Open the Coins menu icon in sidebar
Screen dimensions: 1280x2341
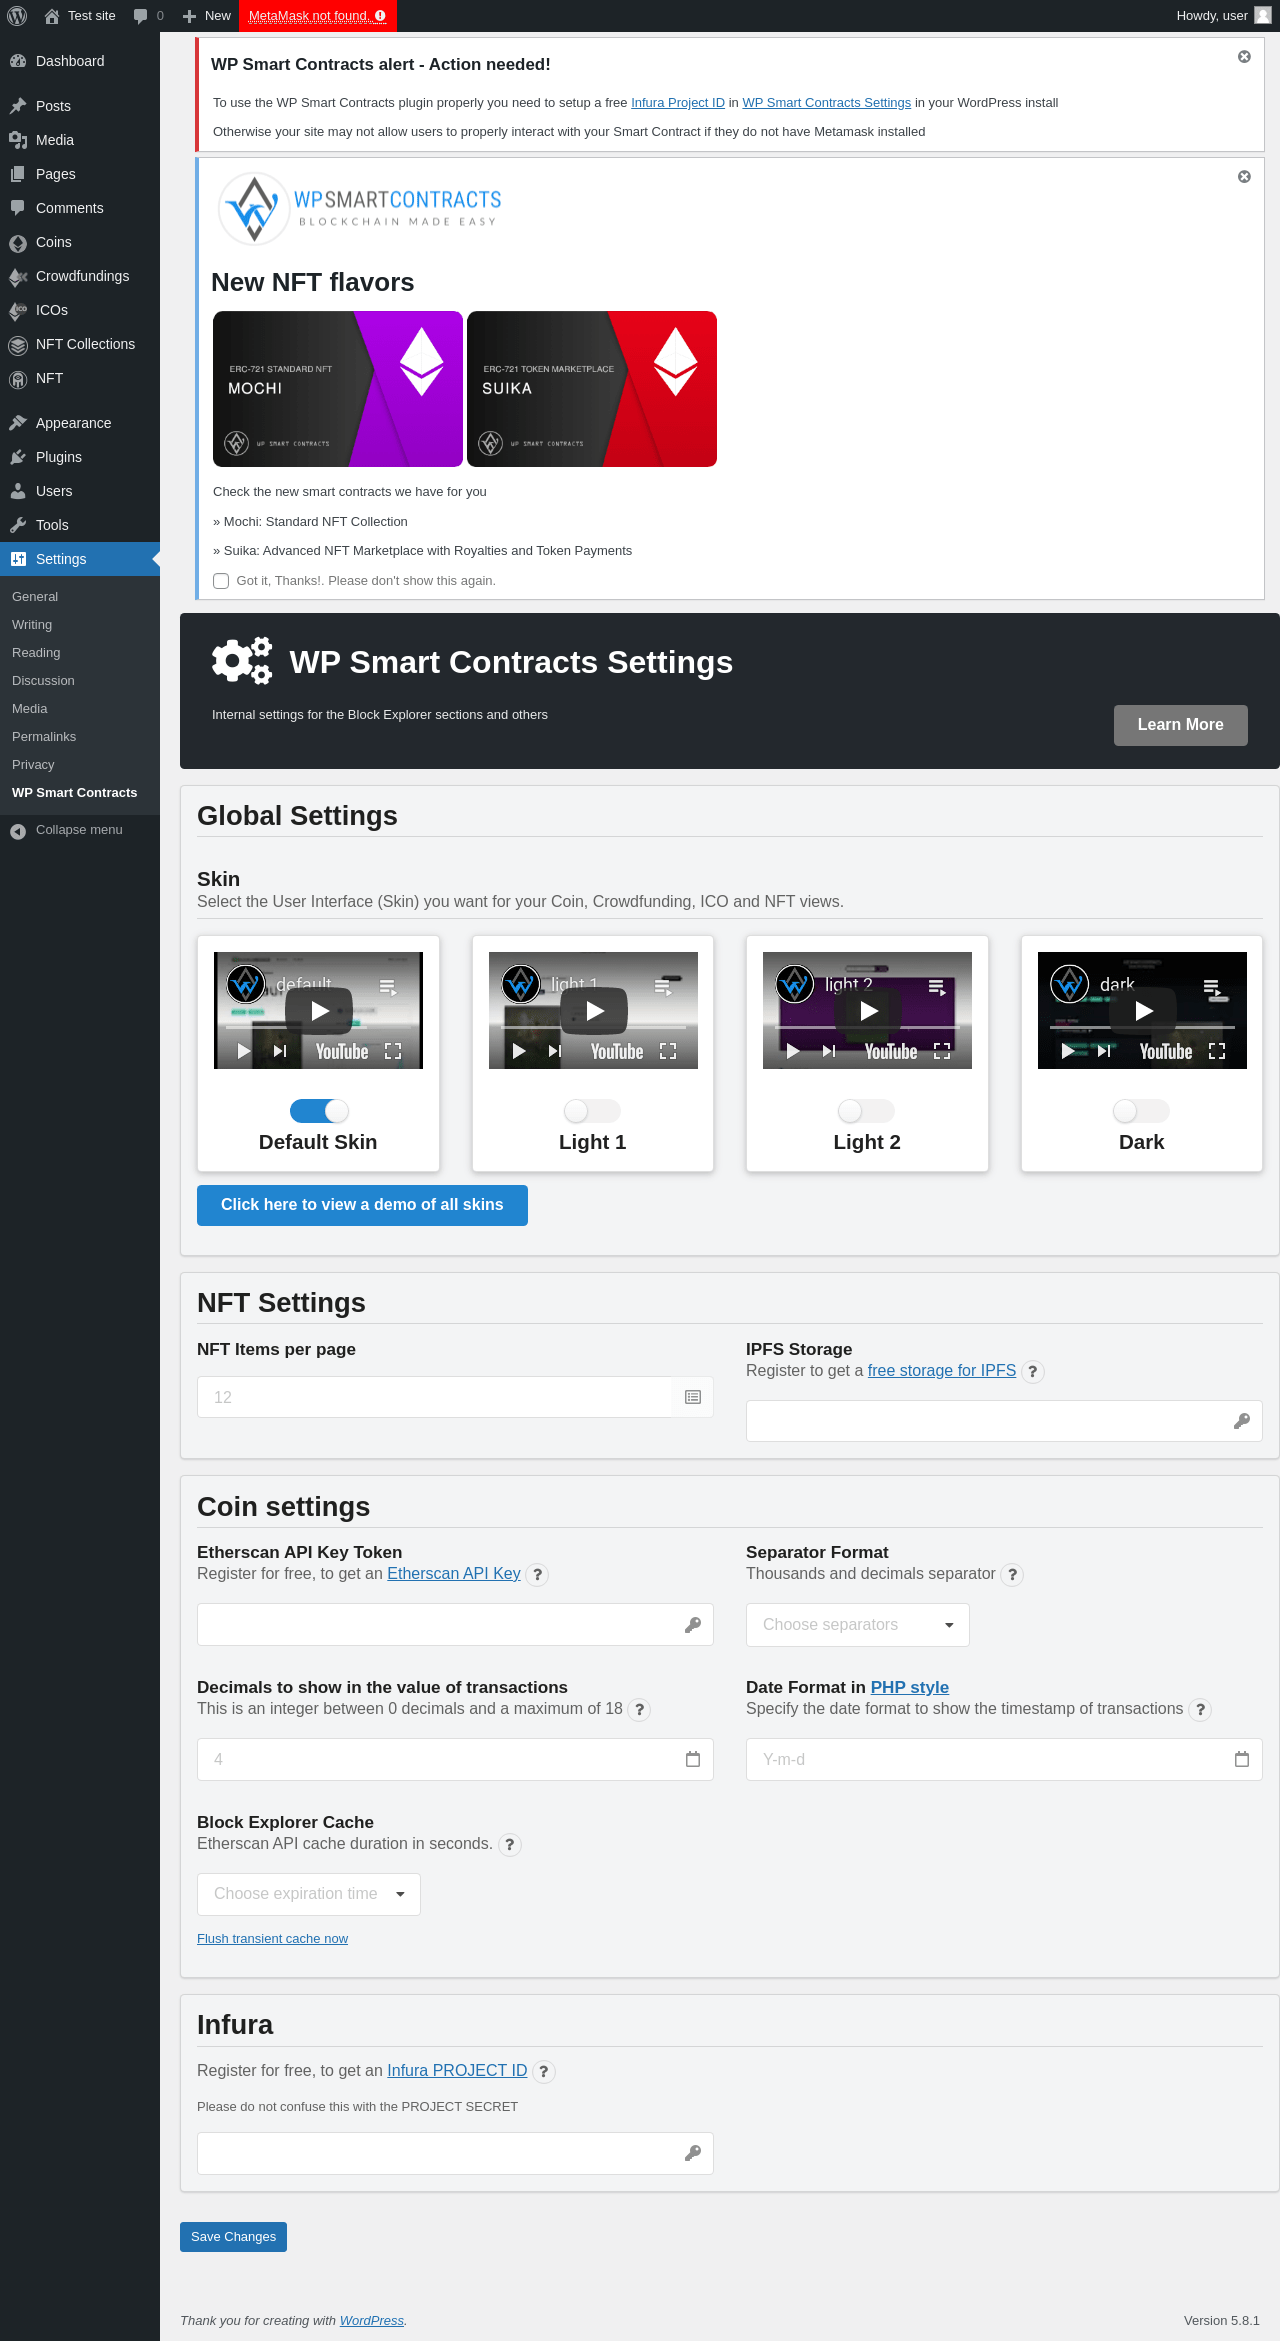click(x=18, y=243)
